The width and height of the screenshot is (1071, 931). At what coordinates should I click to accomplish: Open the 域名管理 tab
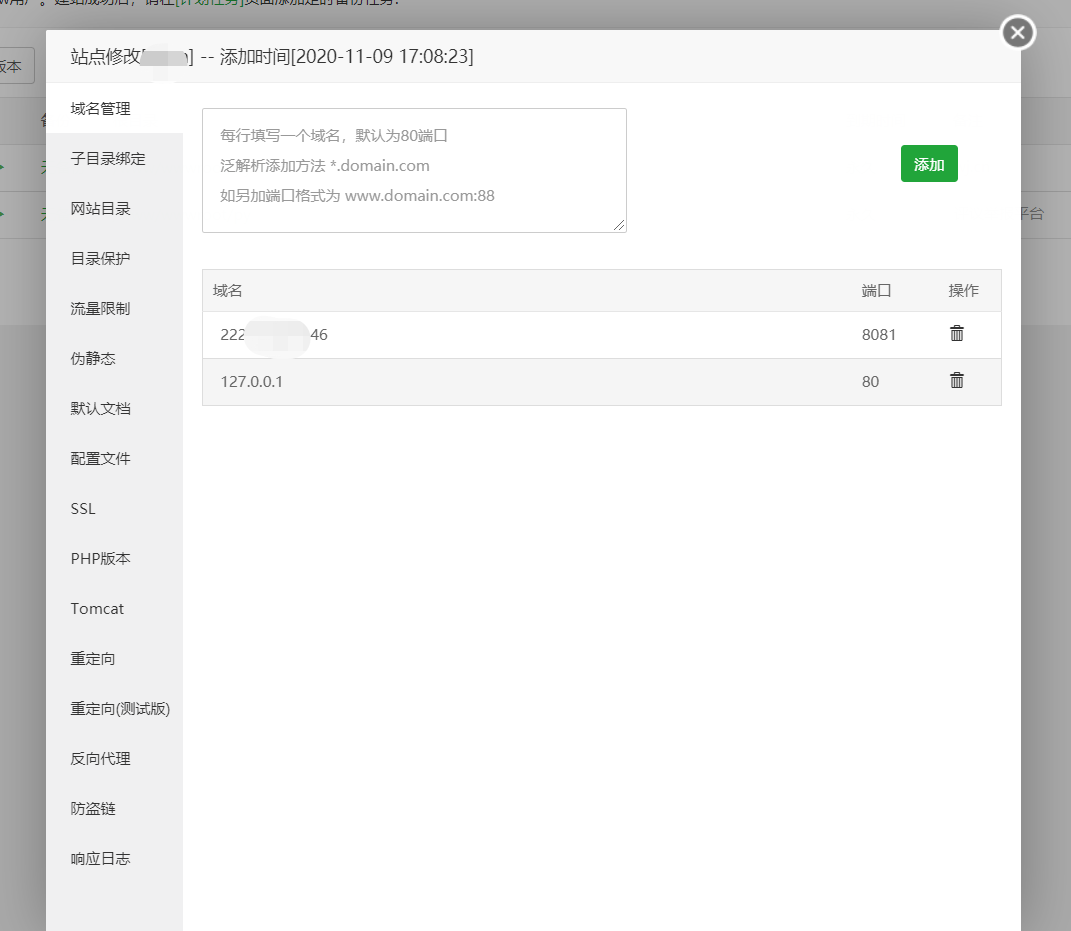[x=114, y=109]
